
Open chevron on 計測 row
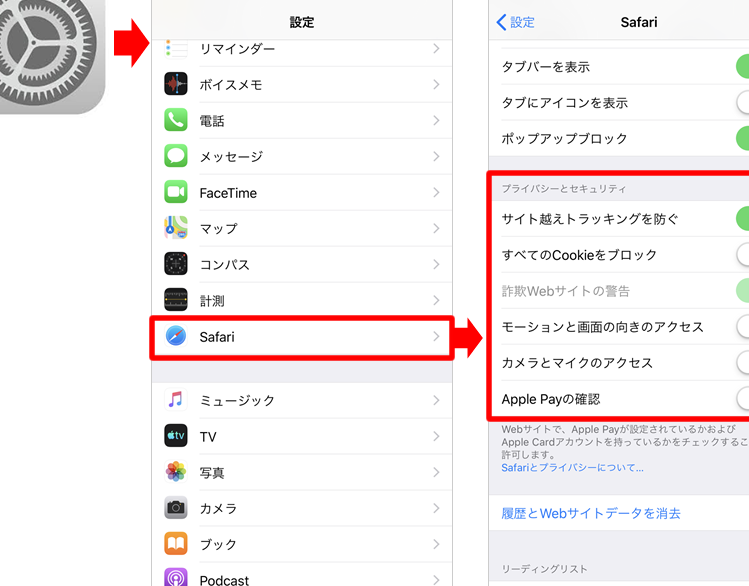point(436,300)
